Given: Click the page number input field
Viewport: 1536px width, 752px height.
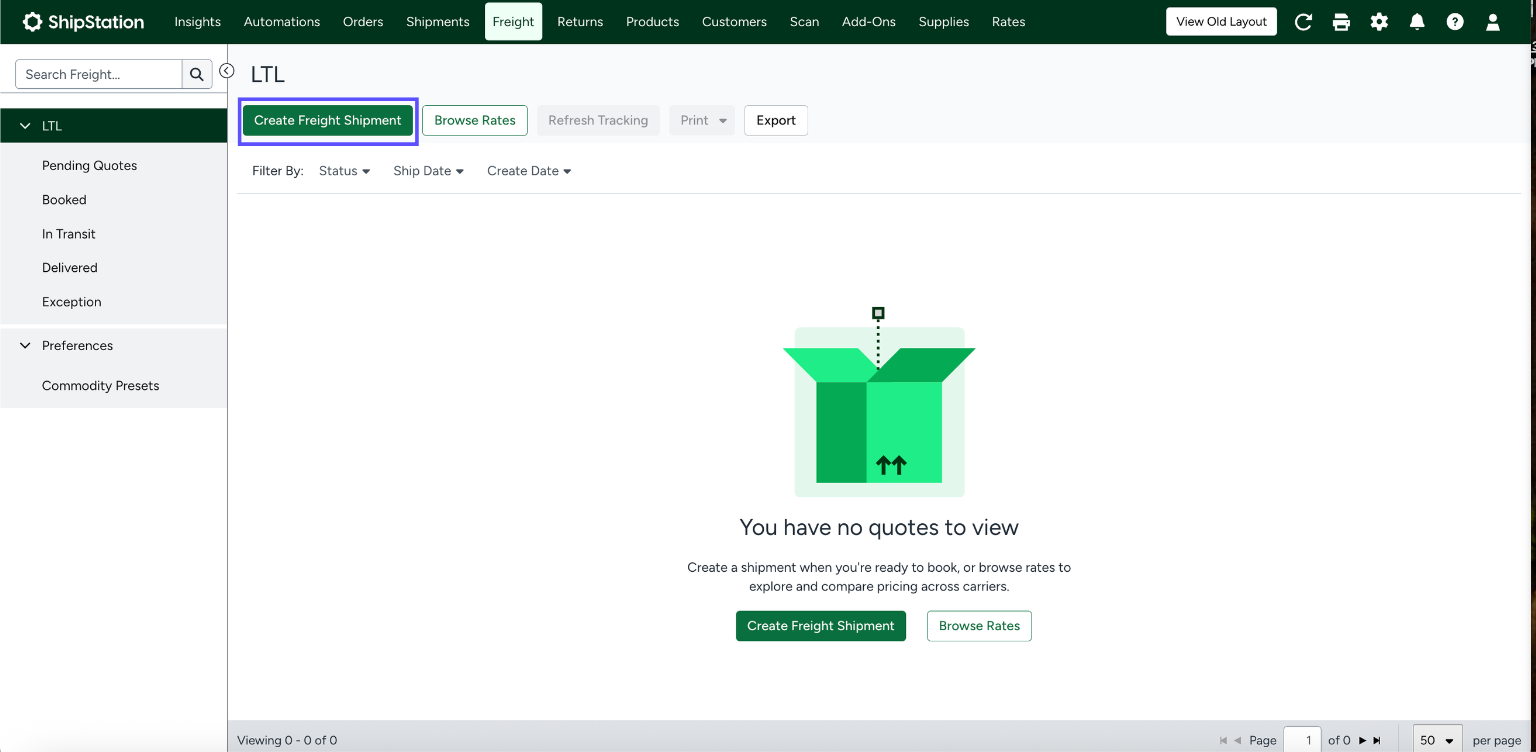Looking at the screenshot, I should coord(1302,740).
